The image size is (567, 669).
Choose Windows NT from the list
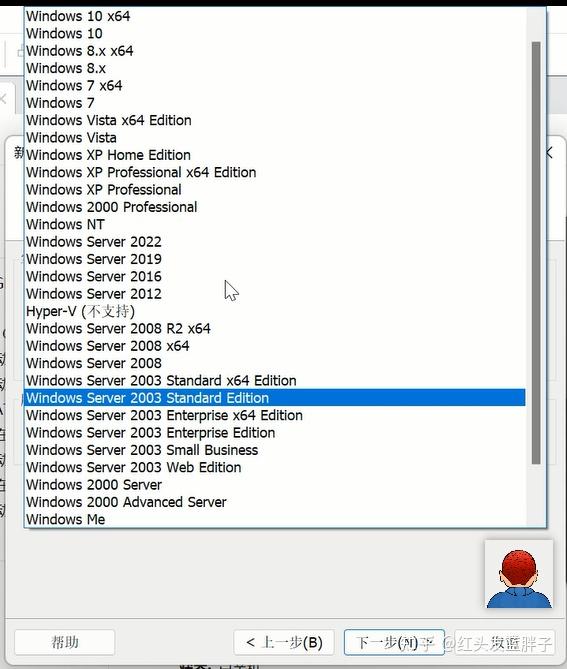point(275,224)
